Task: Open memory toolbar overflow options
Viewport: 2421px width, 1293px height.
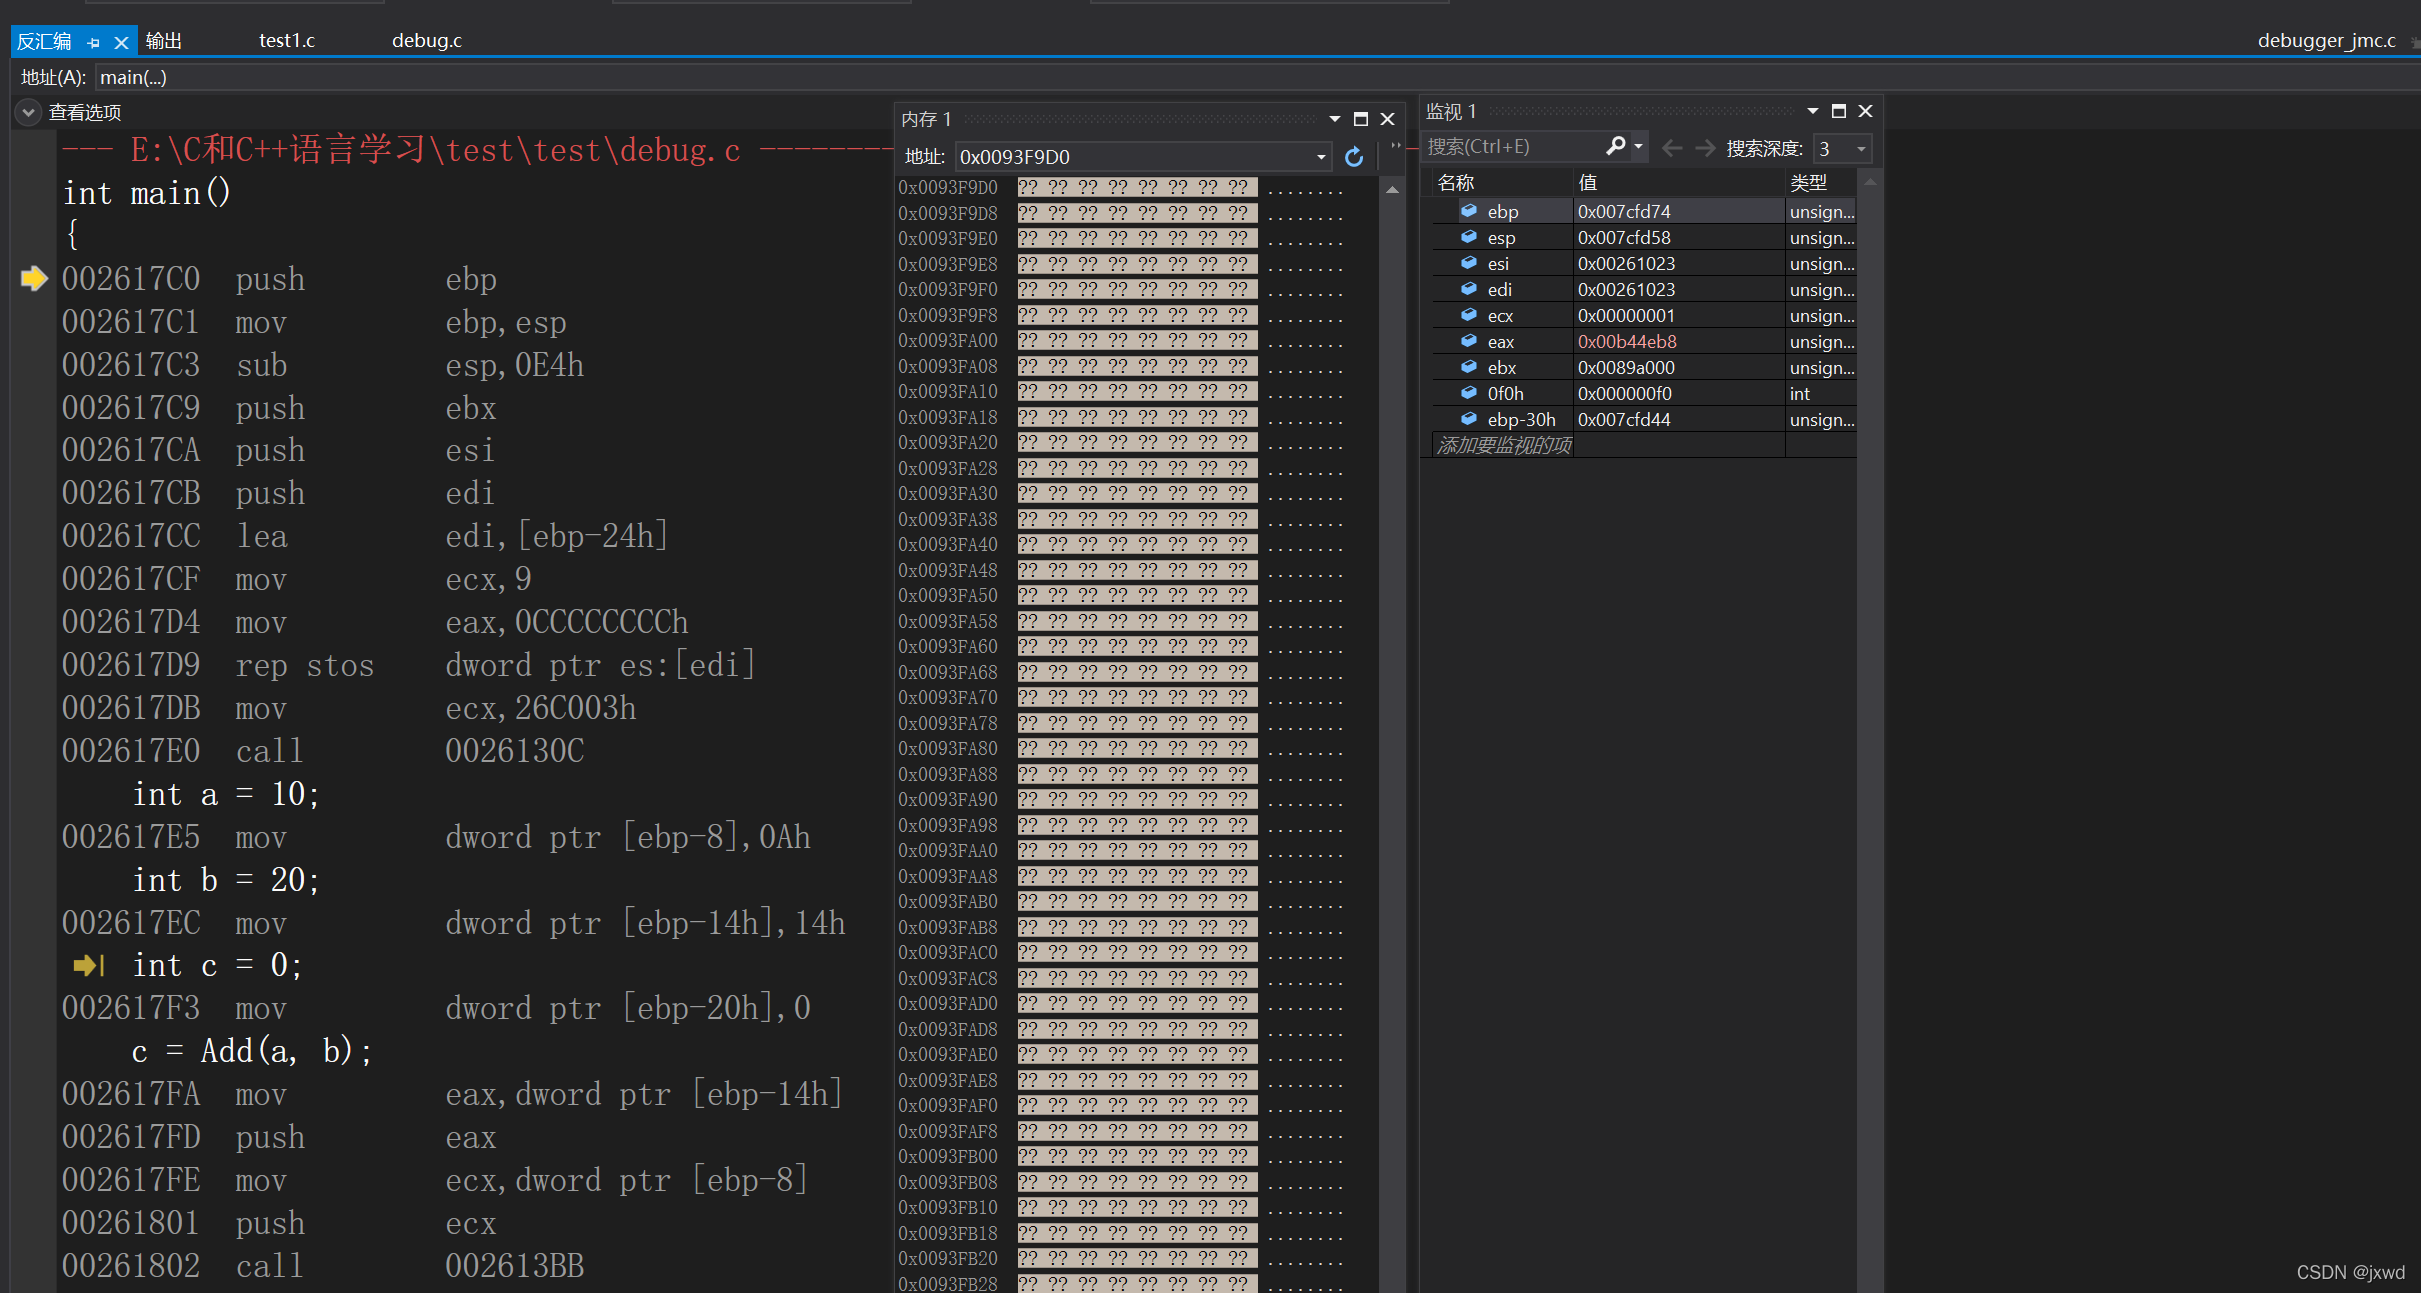Action: point(1396,146)
